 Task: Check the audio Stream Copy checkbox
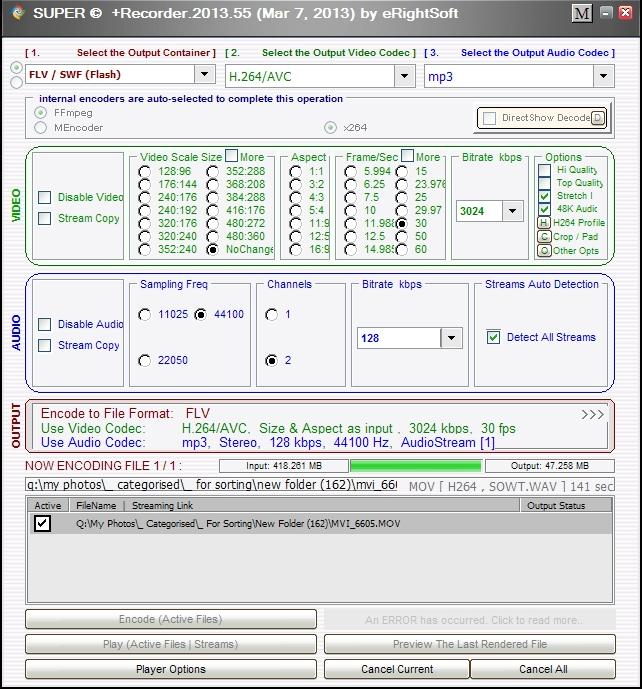pyautogui.click(x=44, y=345)
